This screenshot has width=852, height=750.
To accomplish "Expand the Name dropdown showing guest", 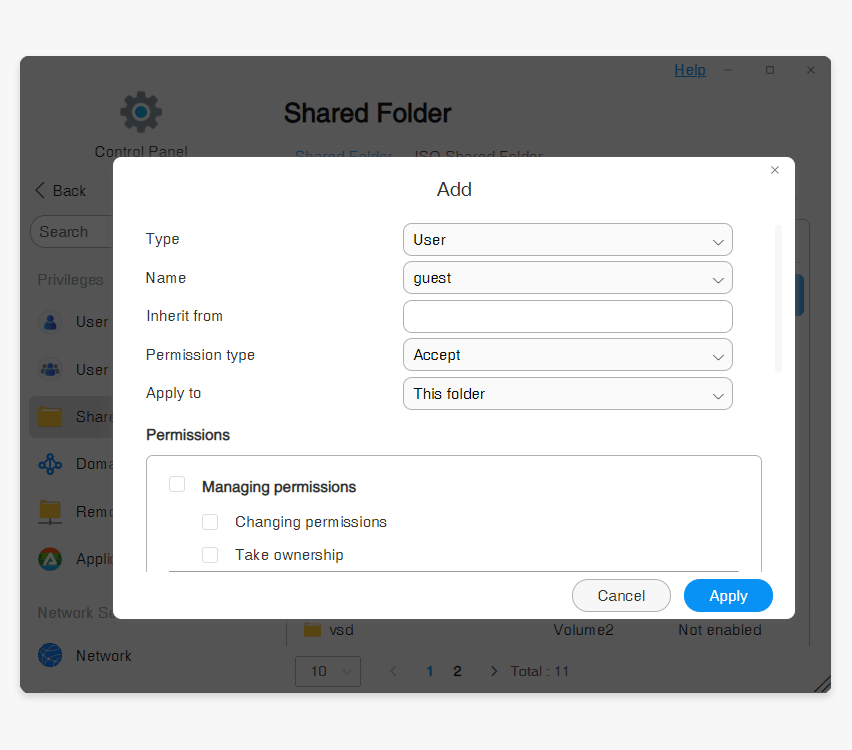I will tap(567, 278).
